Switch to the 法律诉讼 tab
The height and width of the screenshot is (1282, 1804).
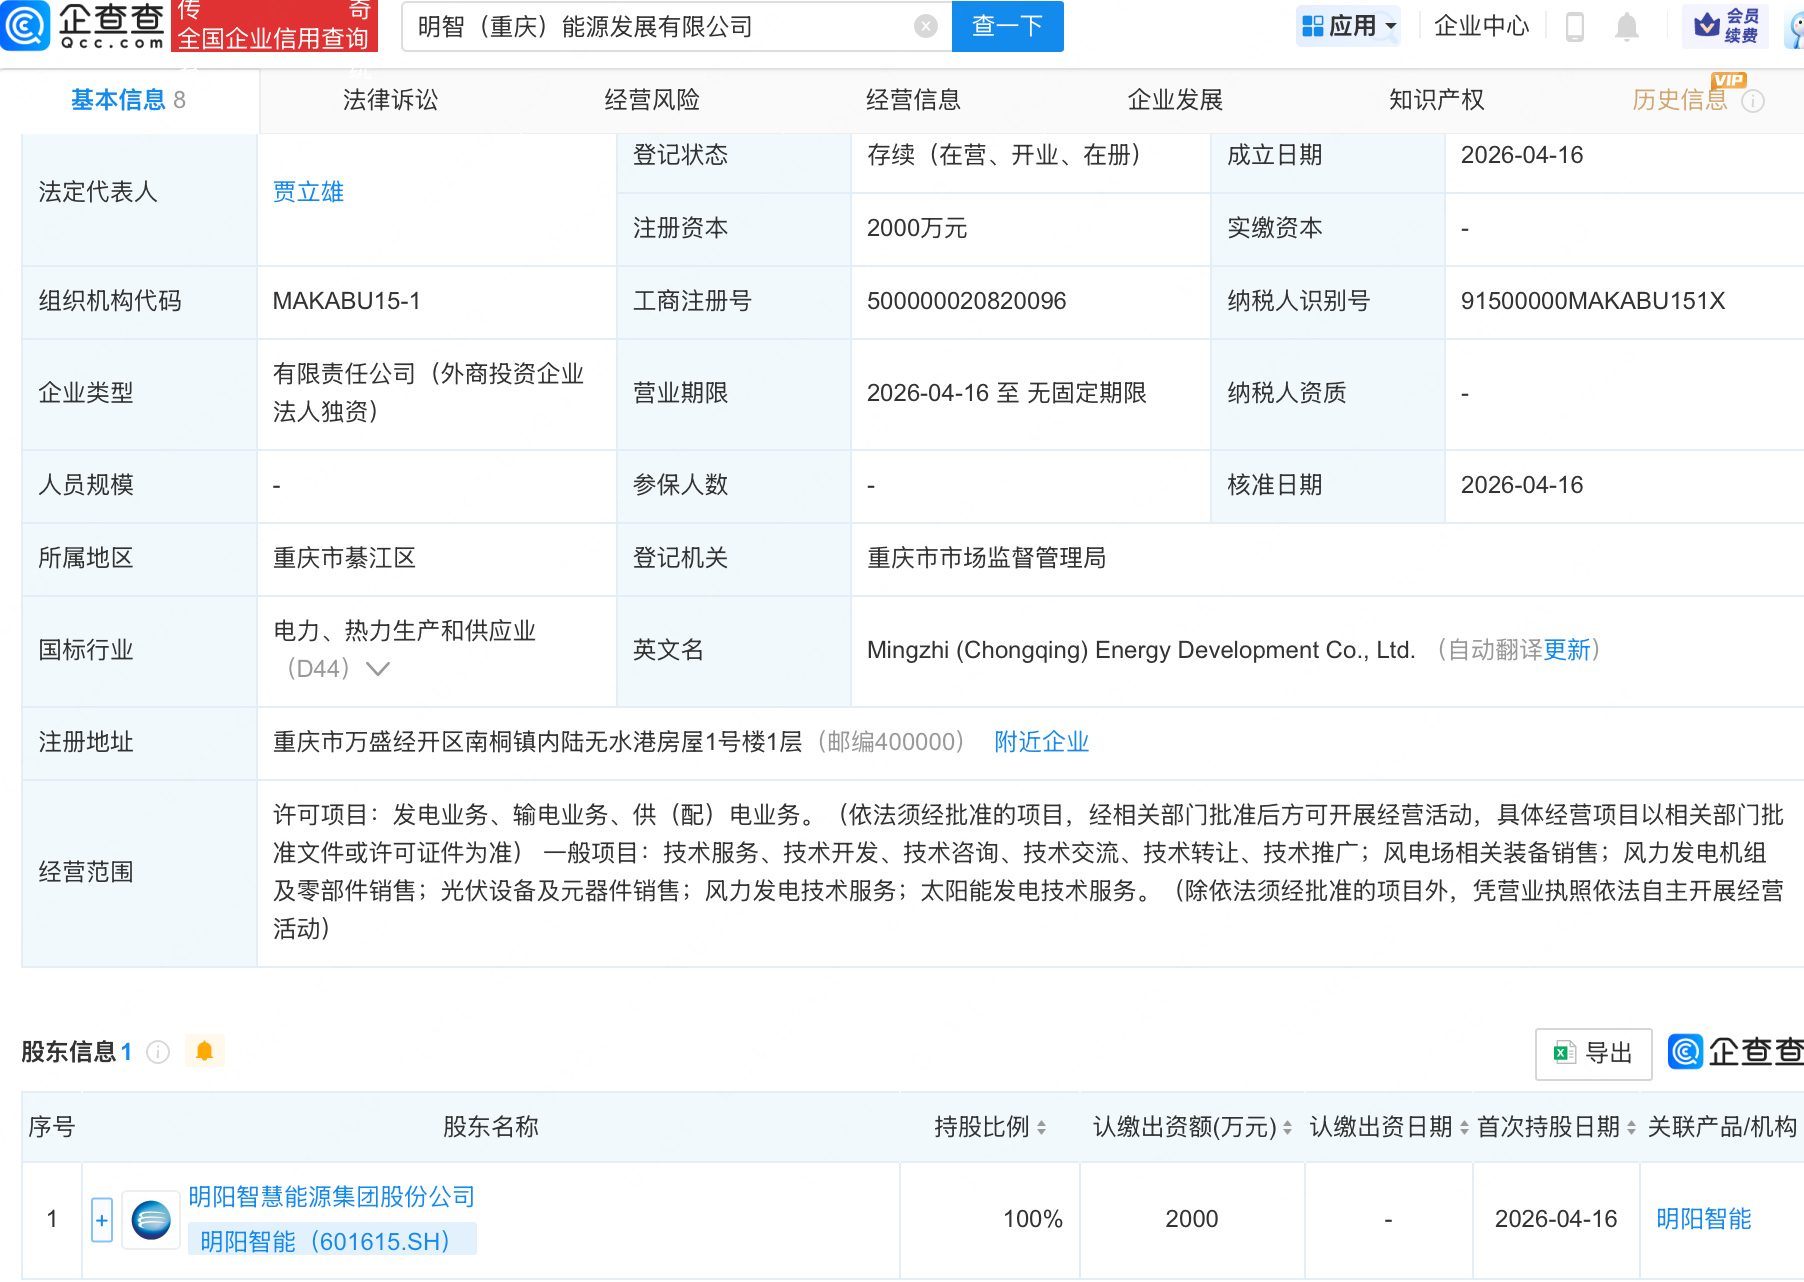click(390, 100)
